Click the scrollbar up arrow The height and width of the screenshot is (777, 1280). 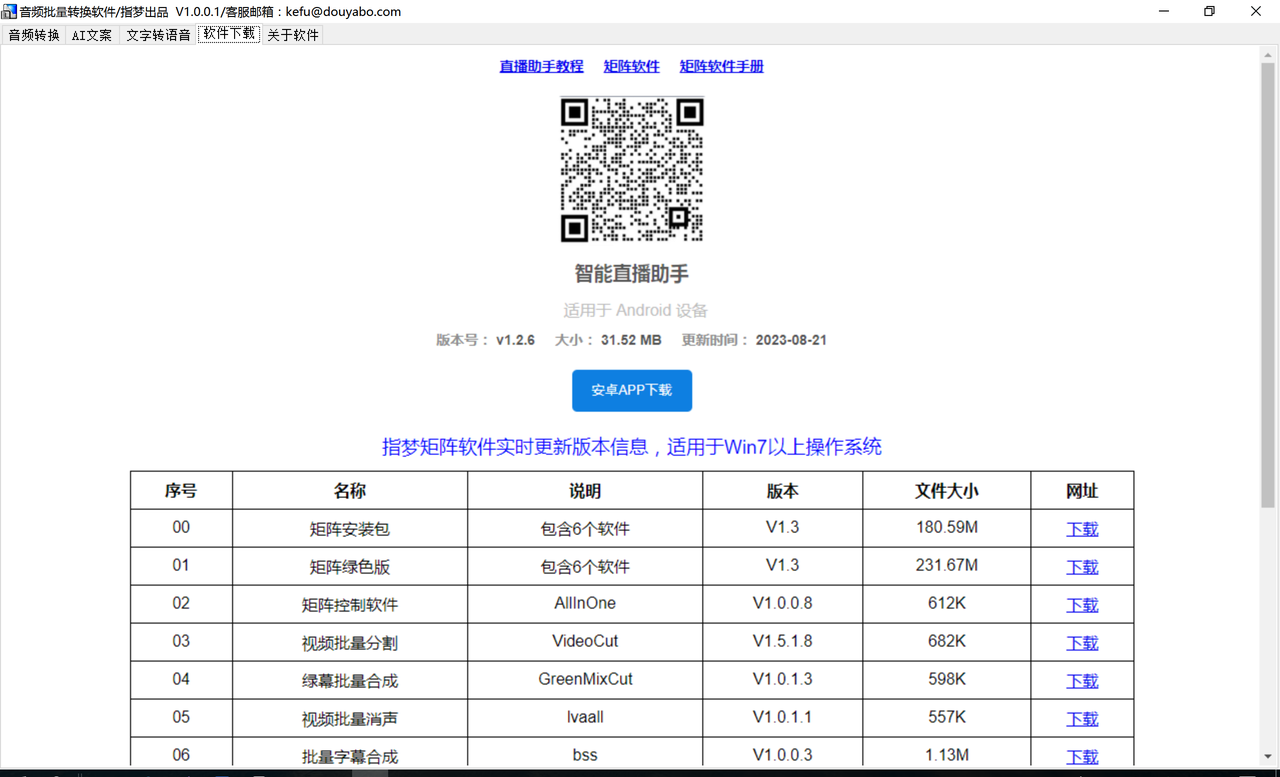pyautogui.click(x=1269, y=56)
